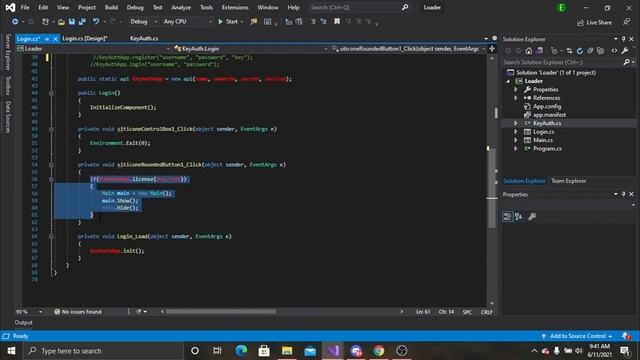
Task: Click the uncomment selected lines icon
Action: [x=323, y=22]
